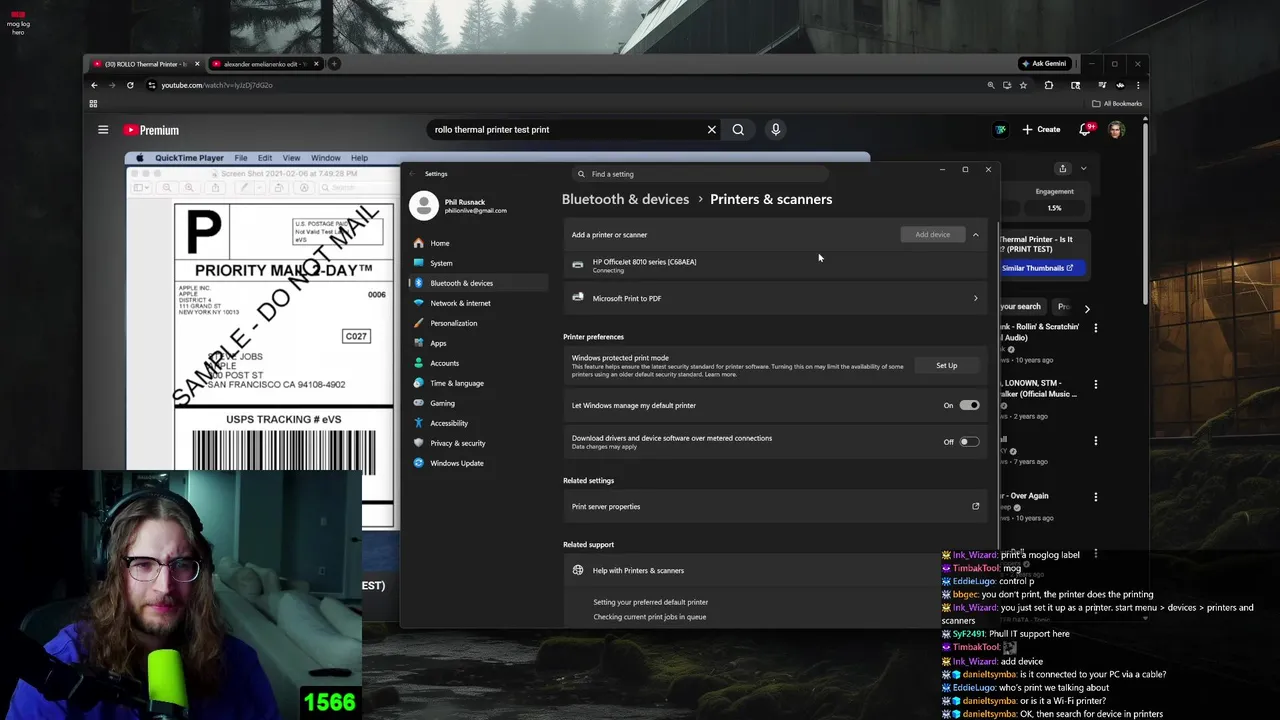Click the Privacy & security shield icon
Viewport: 1280px width, 720px height.
click(419, 443)
